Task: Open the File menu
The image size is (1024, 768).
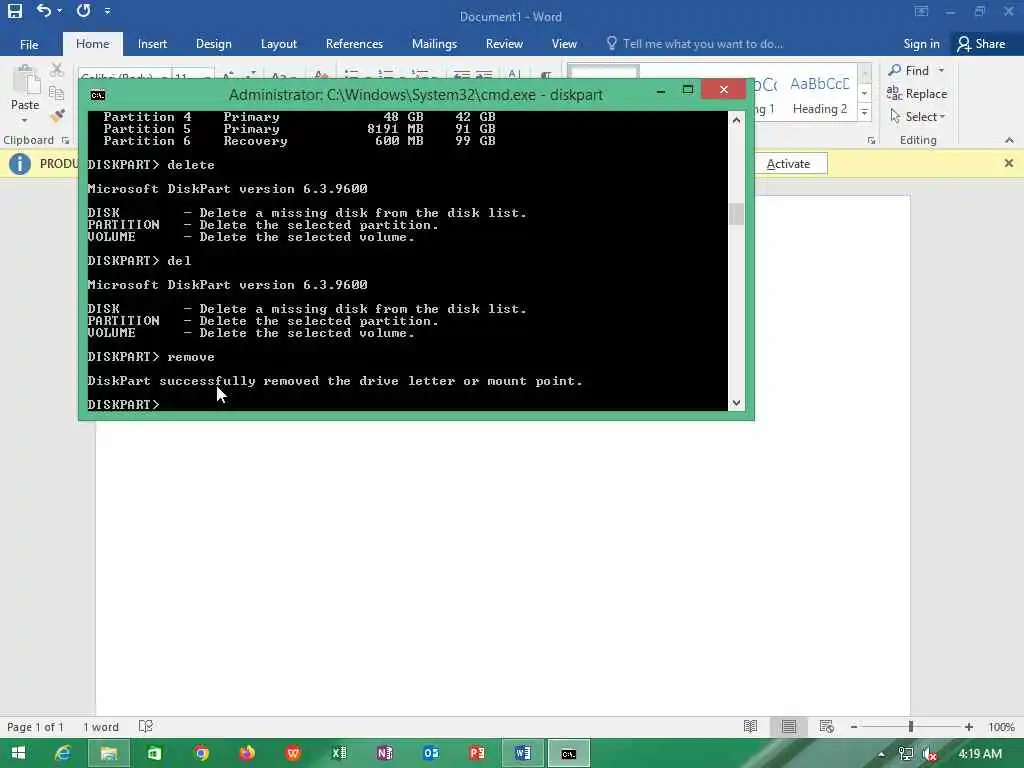Action: (29, 44)
